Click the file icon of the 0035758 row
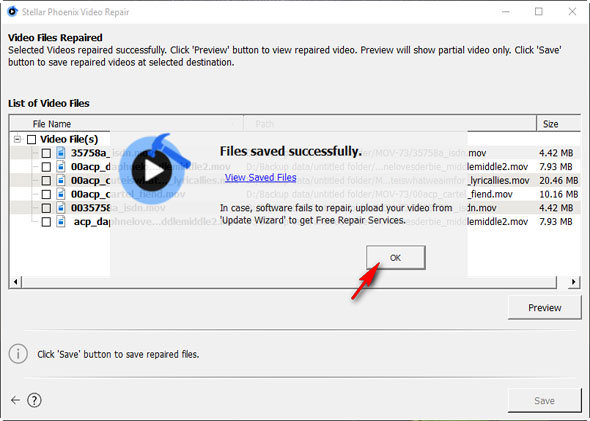This screenshot has width=590, height=421. click(61, 208)
